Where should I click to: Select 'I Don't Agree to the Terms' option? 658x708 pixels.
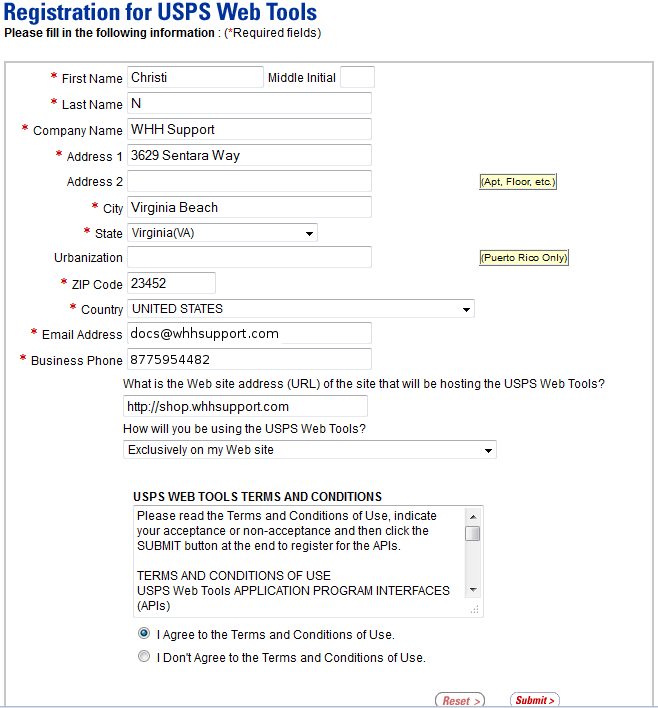145,657
